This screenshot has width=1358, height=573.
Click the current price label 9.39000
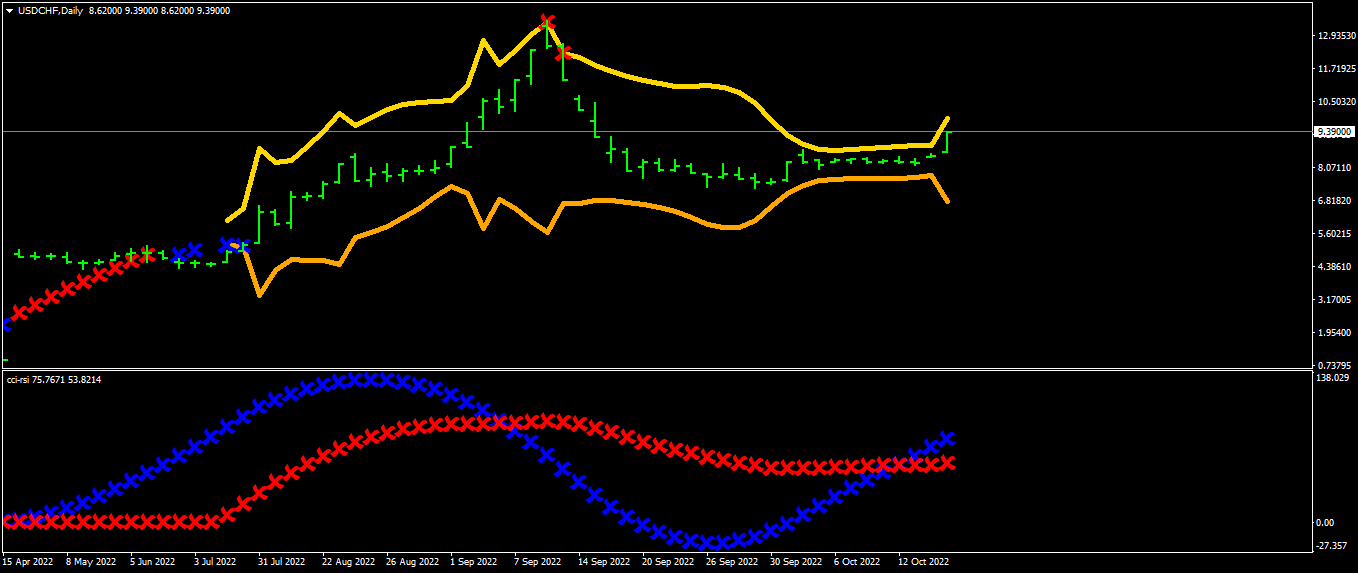[x=1335, y=132]
